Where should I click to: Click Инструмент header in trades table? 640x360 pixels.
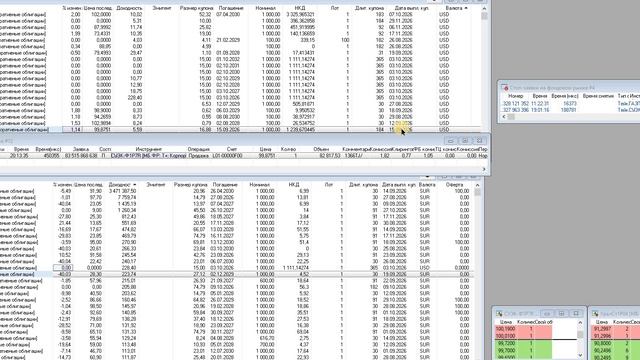coord(149,149)
